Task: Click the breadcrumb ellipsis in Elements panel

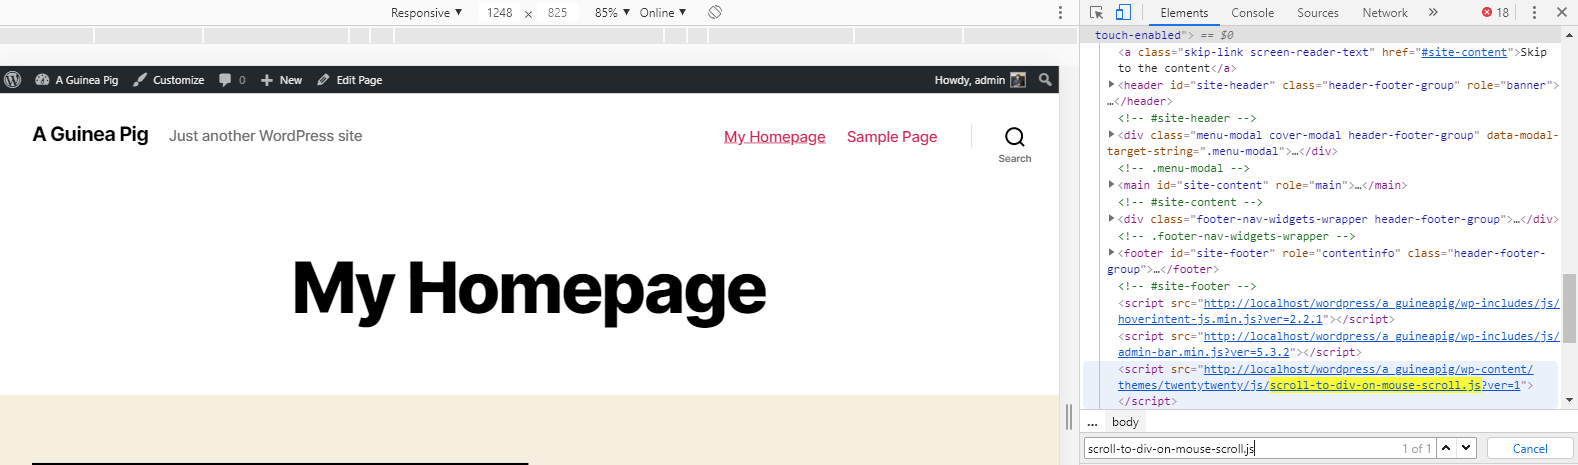Action: click(x=1092, y=423)
